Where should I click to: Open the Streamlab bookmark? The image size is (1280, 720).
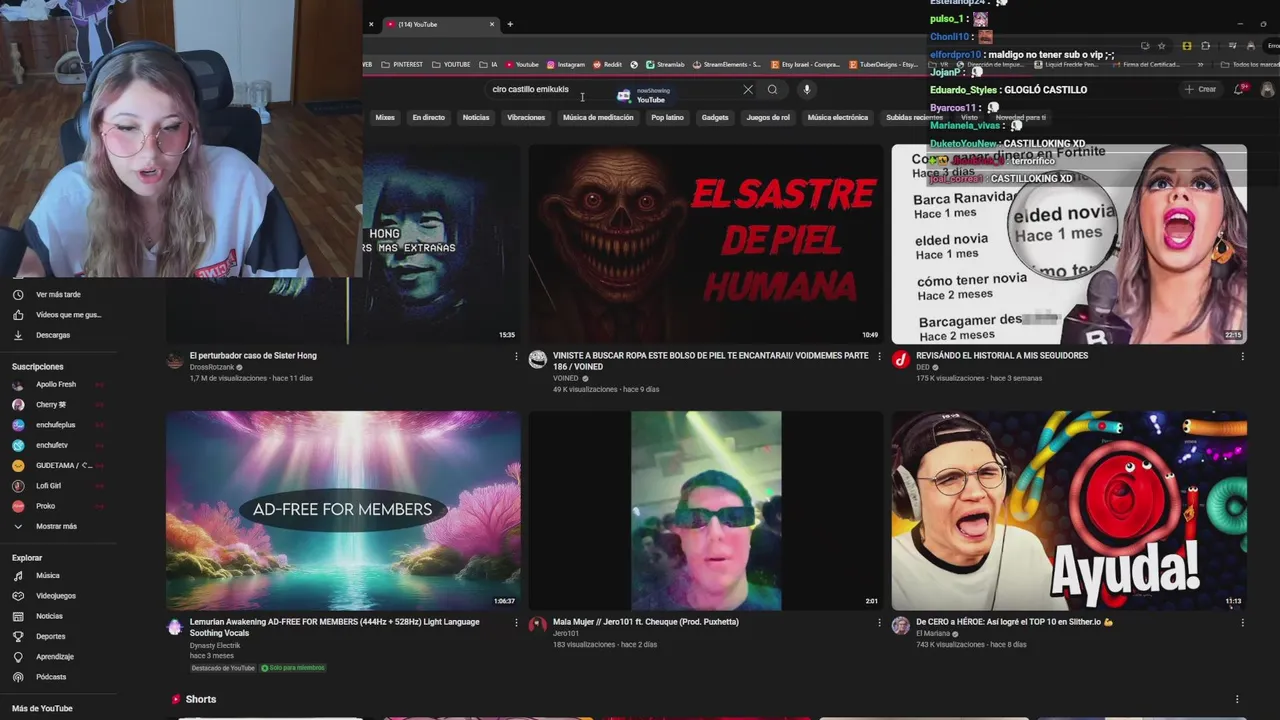(665, 64)
